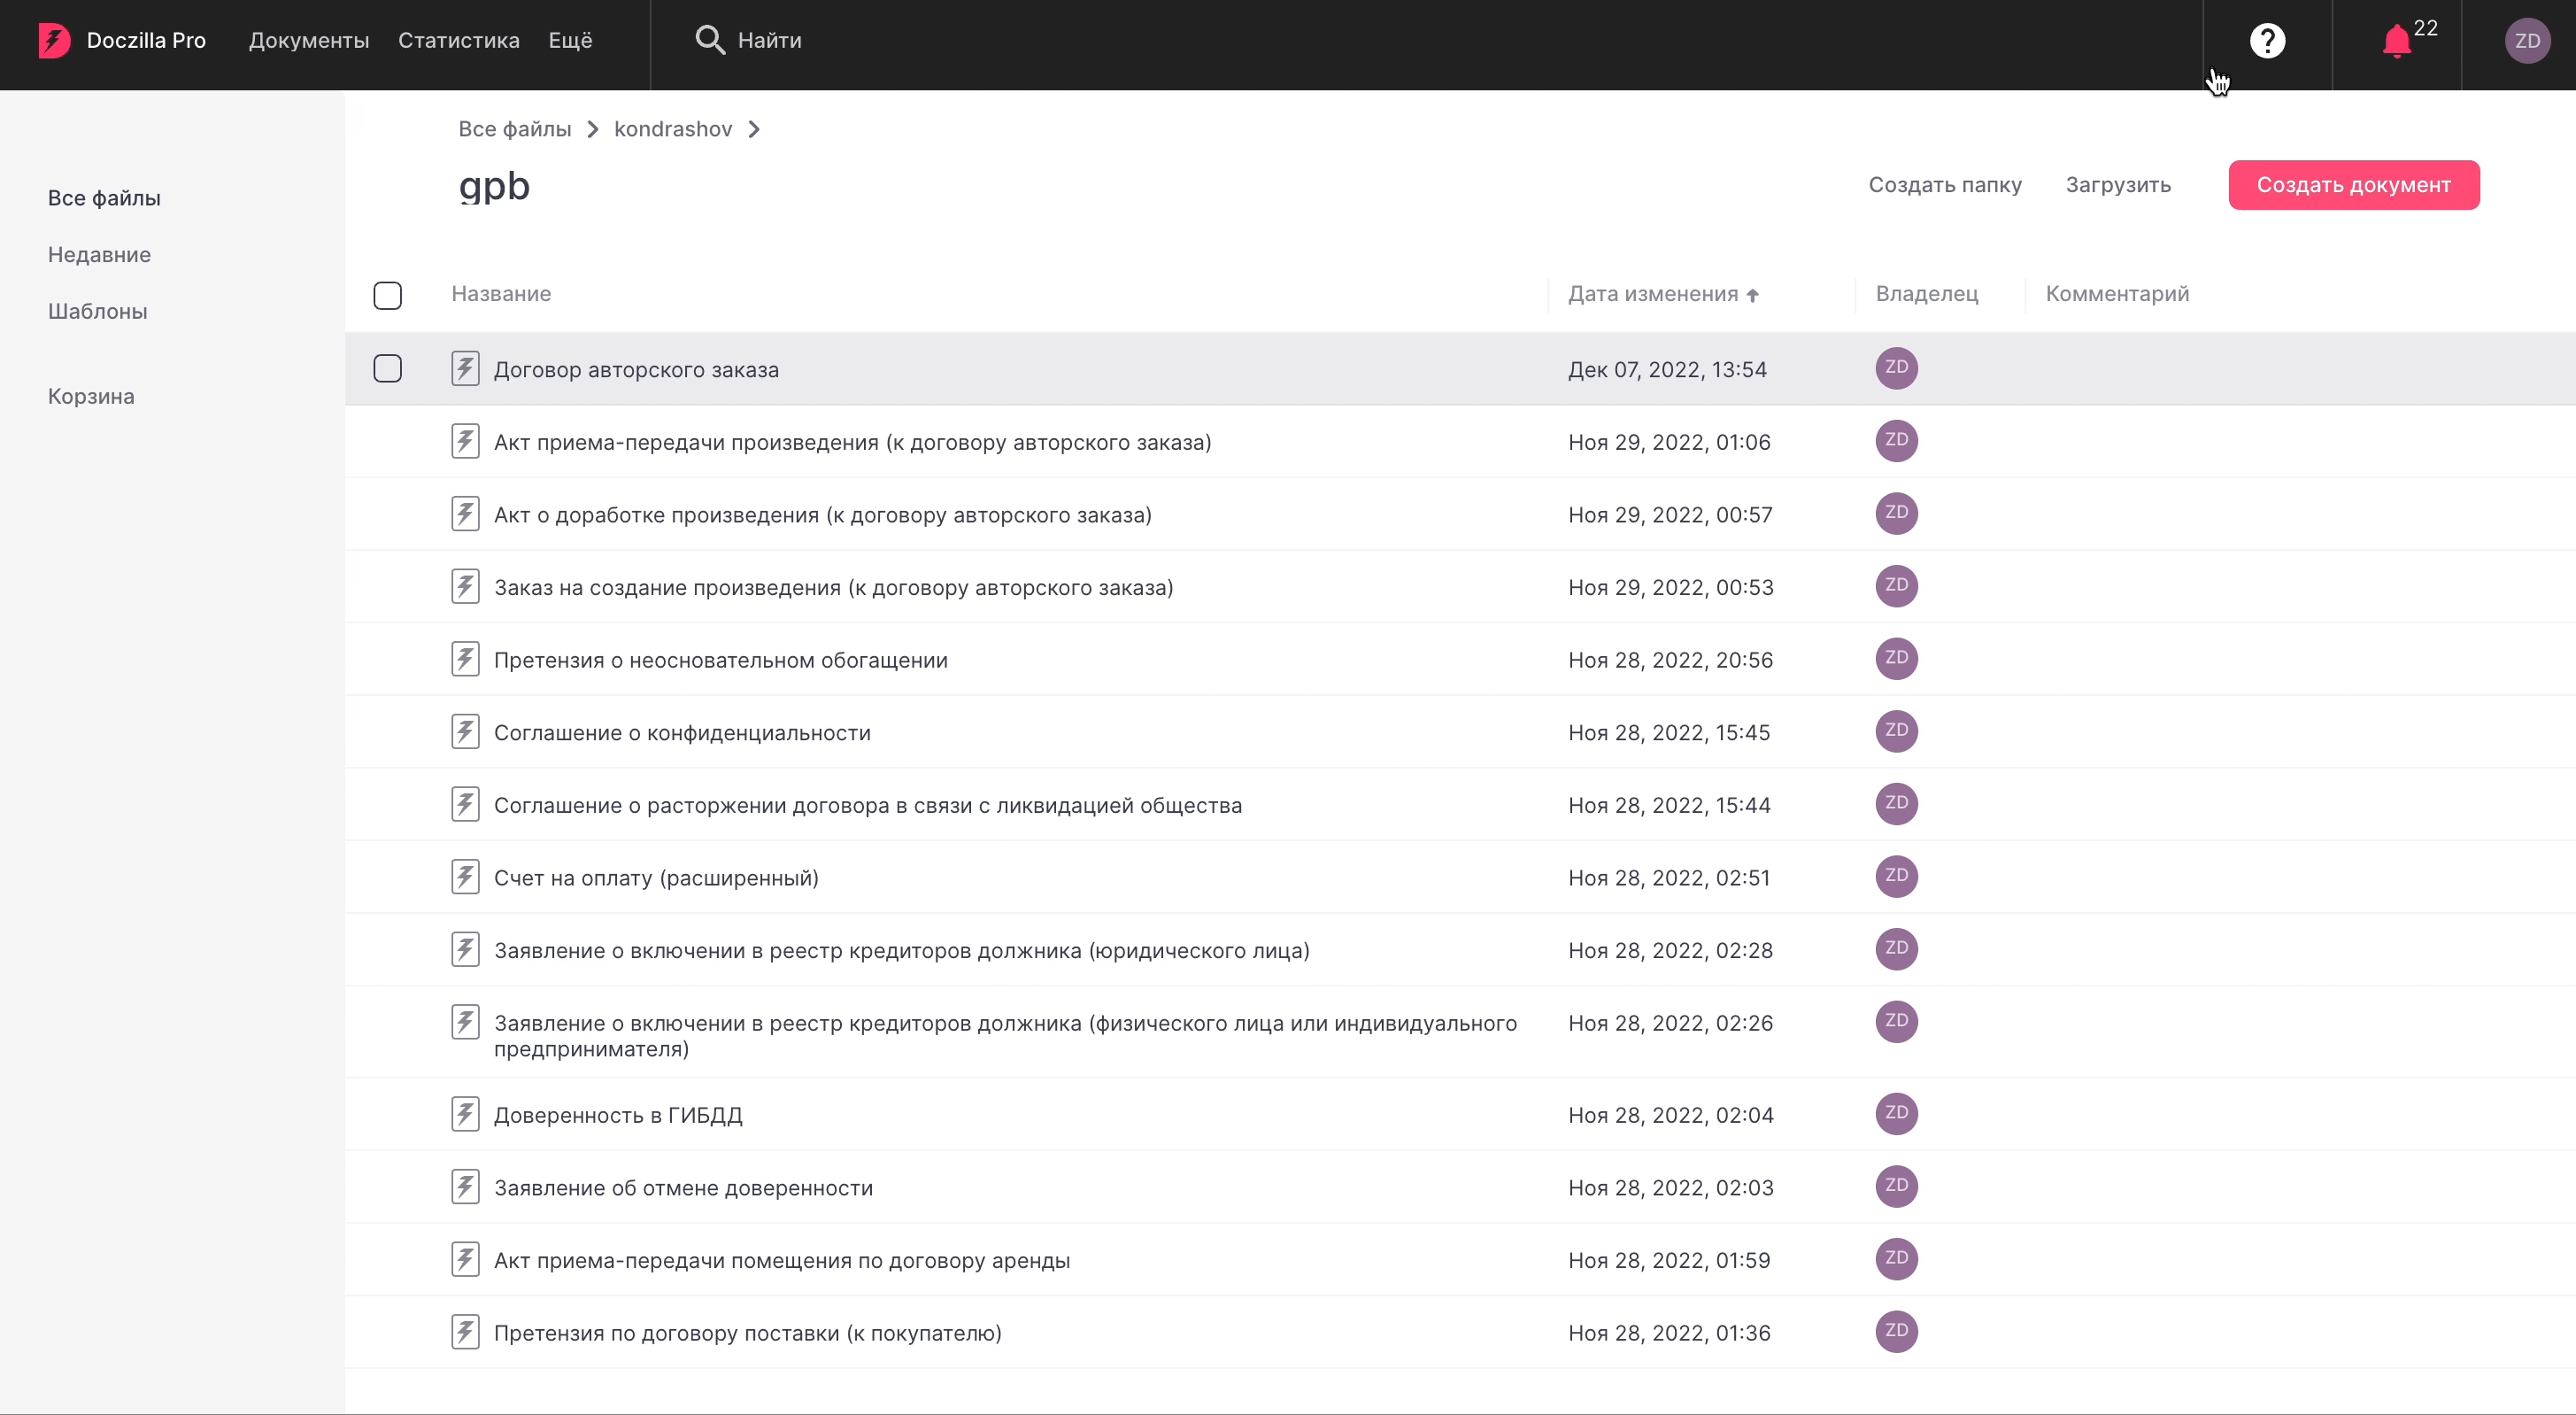Go to kondrashov breadcrumb link
Screen dimensions: 2576x1415
[x=673, y=129]
